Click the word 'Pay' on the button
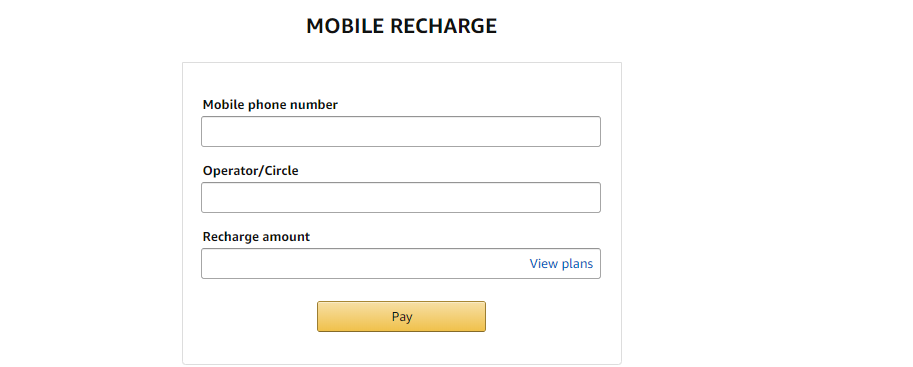Image resolution: width=913 pixels, height=367 pixels. click(x=402, y=317)
